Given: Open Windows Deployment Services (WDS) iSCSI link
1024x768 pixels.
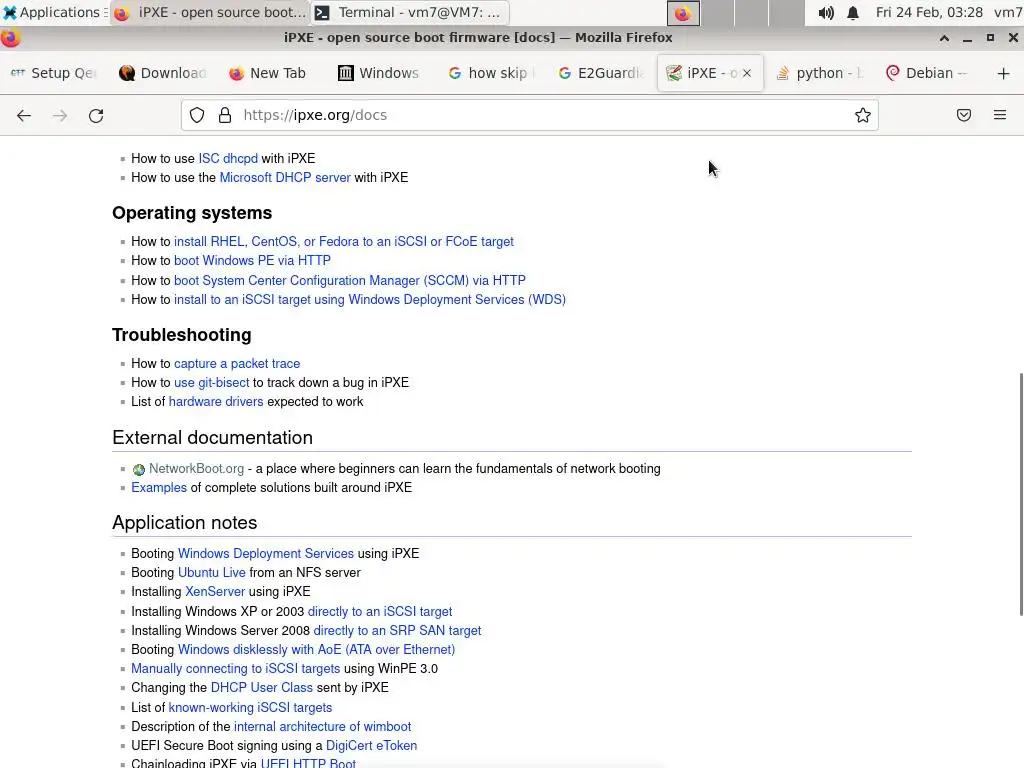Looking at the screenshot, I should (x=370, y=300).
